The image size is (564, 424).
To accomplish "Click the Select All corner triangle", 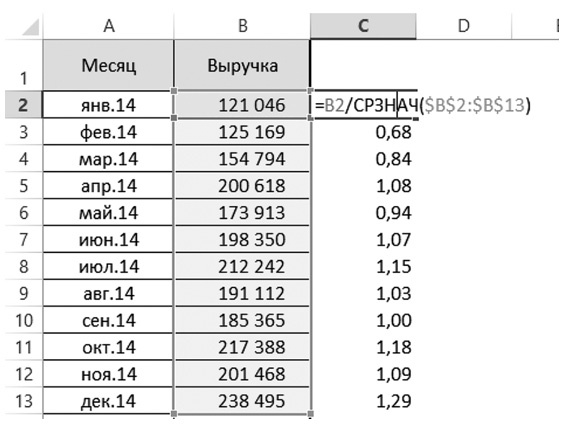I will pos(30,27).
